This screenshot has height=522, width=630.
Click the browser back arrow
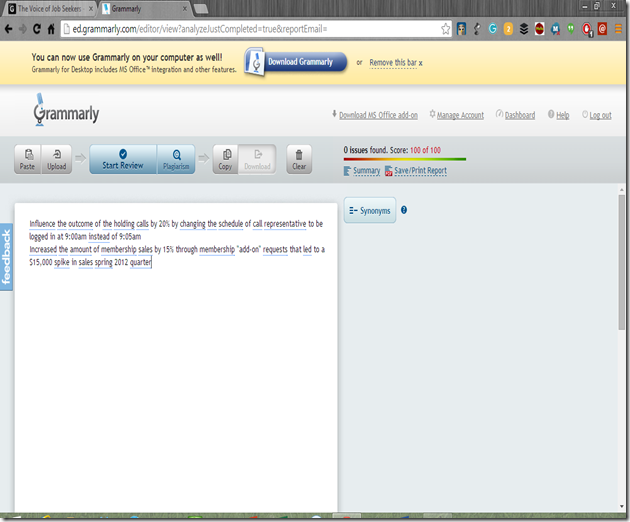coord(8,29)
